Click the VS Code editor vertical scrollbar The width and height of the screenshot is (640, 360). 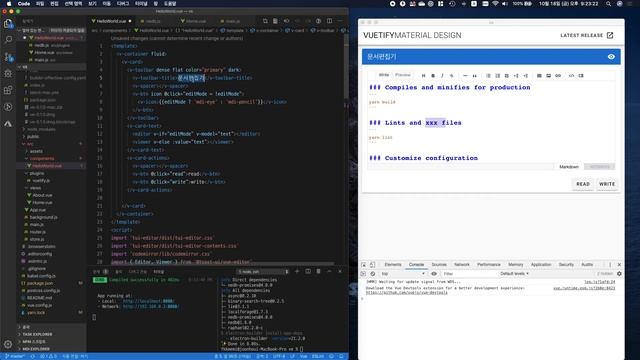coord(346,65)
